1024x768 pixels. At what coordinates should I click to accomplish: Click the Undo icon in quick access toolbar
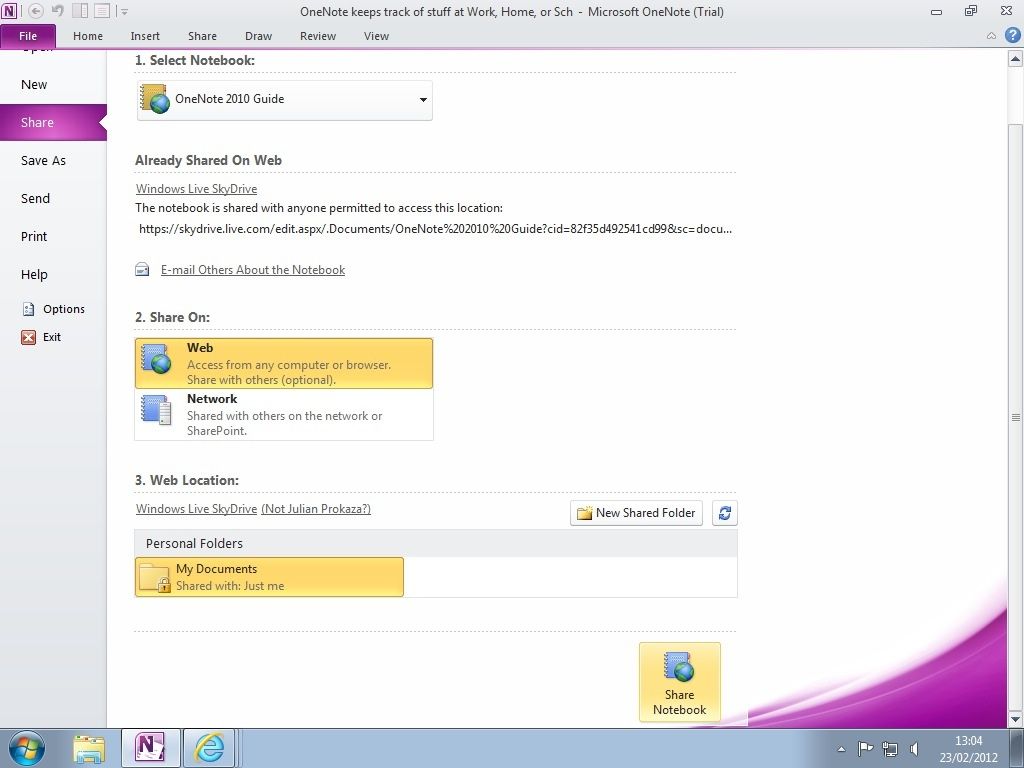tap(57, 11)
